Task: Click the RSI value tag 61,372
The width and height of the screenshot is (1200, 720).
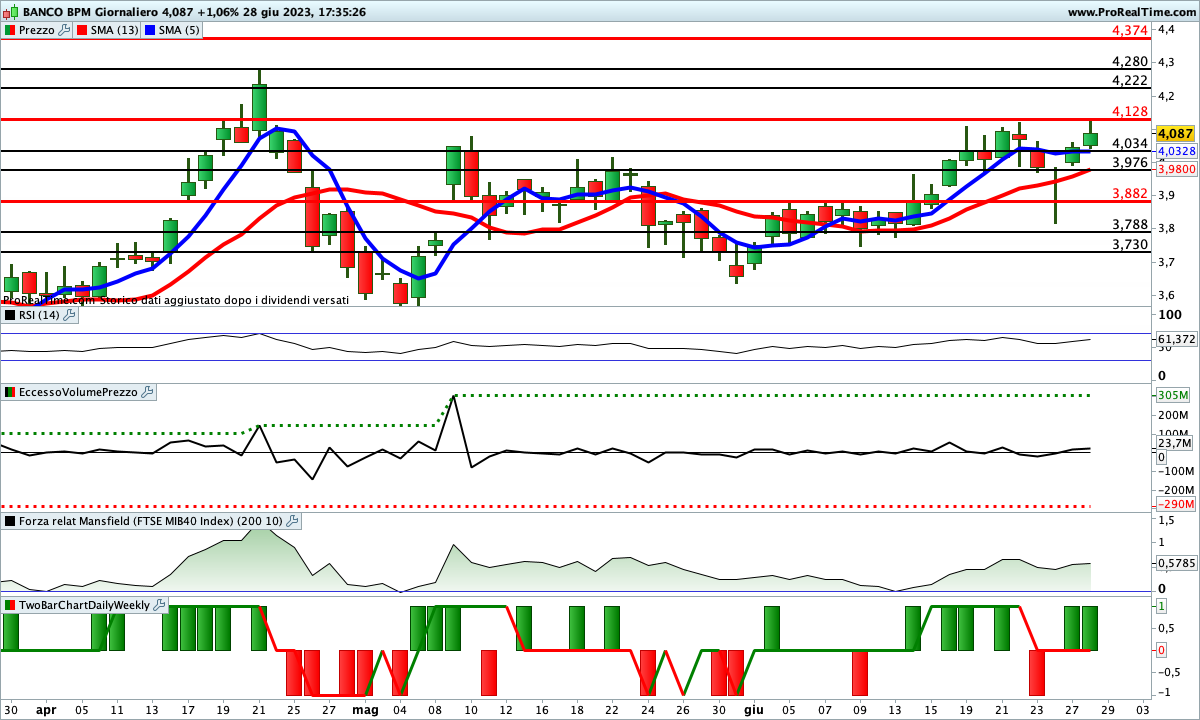Action: tap(1177, 340)
